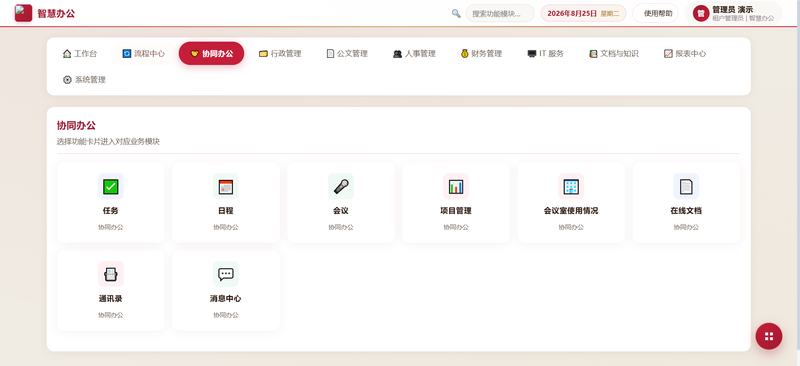Viewport: 800px width, 366px height.
Task: Open the 会议室使用情况 building icon
Action: pos(571,186)
